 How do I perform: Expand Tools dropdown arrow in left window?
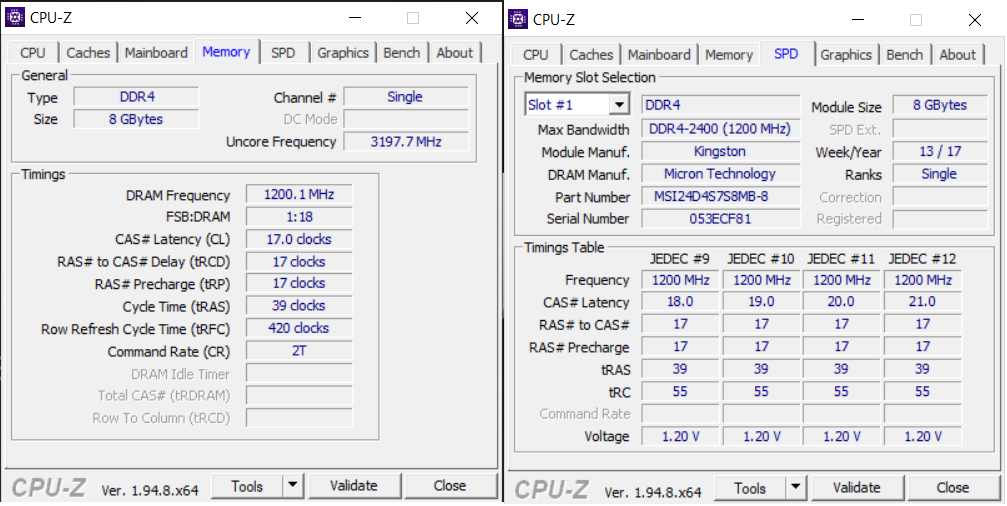(x=293, y=486)
